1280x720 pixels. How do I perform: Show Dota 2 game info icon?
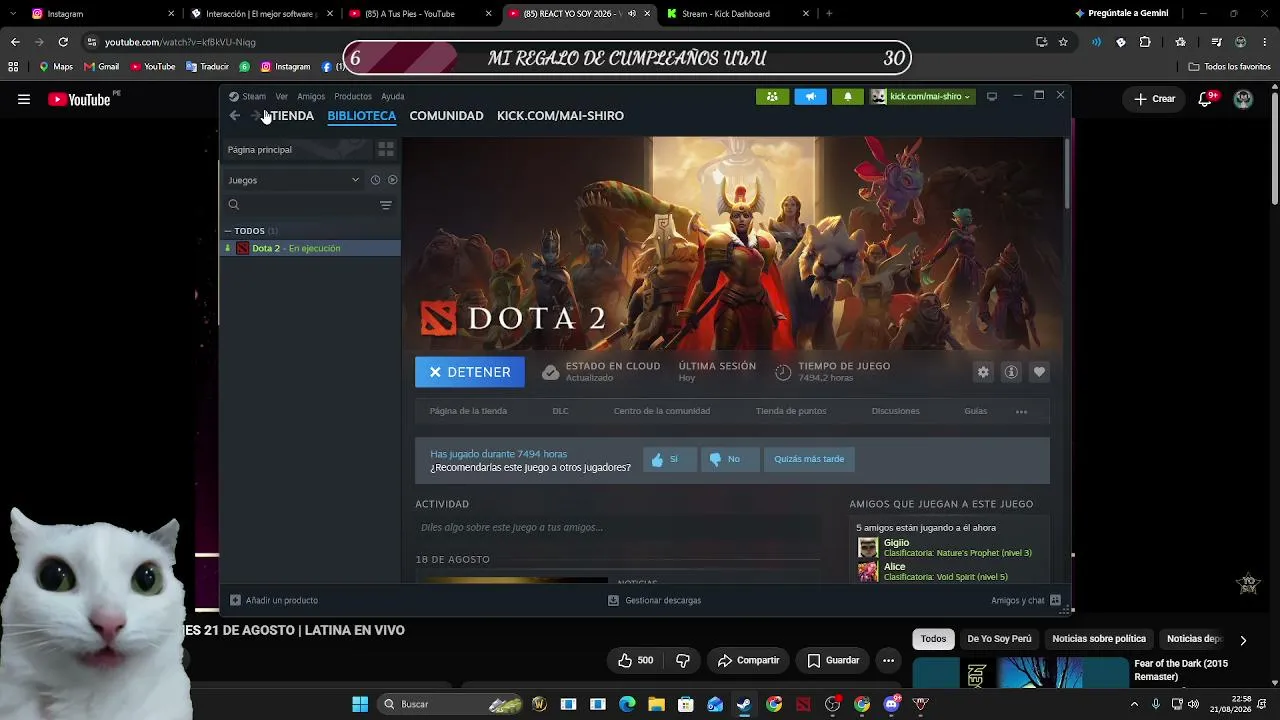(x=1011, y=372)
